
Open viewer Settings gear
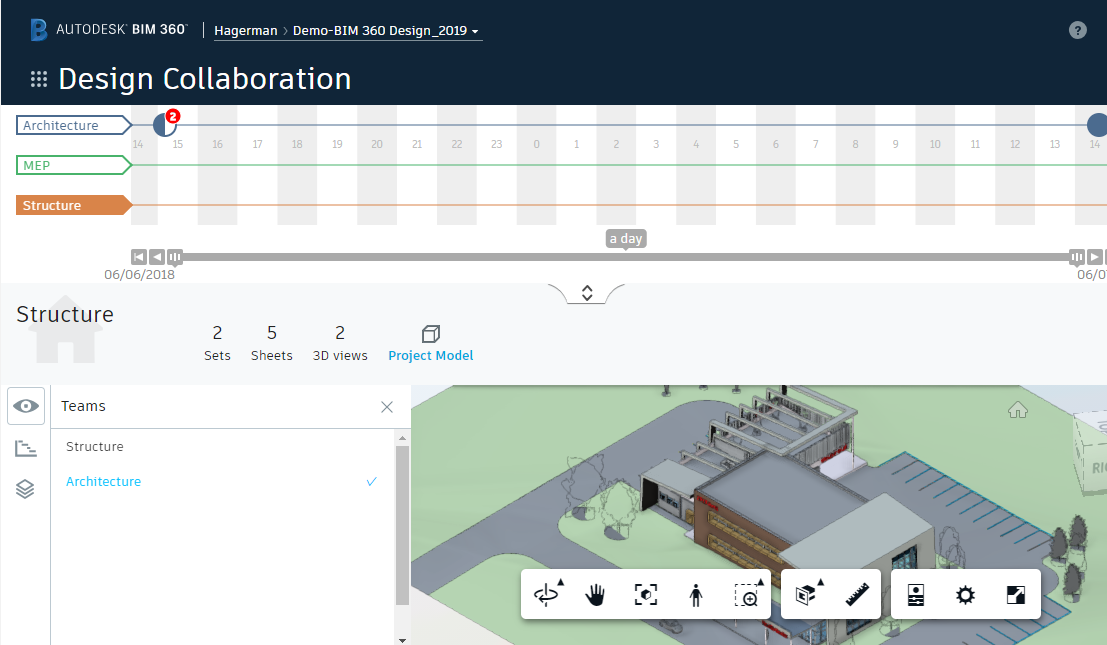[965, 594]
